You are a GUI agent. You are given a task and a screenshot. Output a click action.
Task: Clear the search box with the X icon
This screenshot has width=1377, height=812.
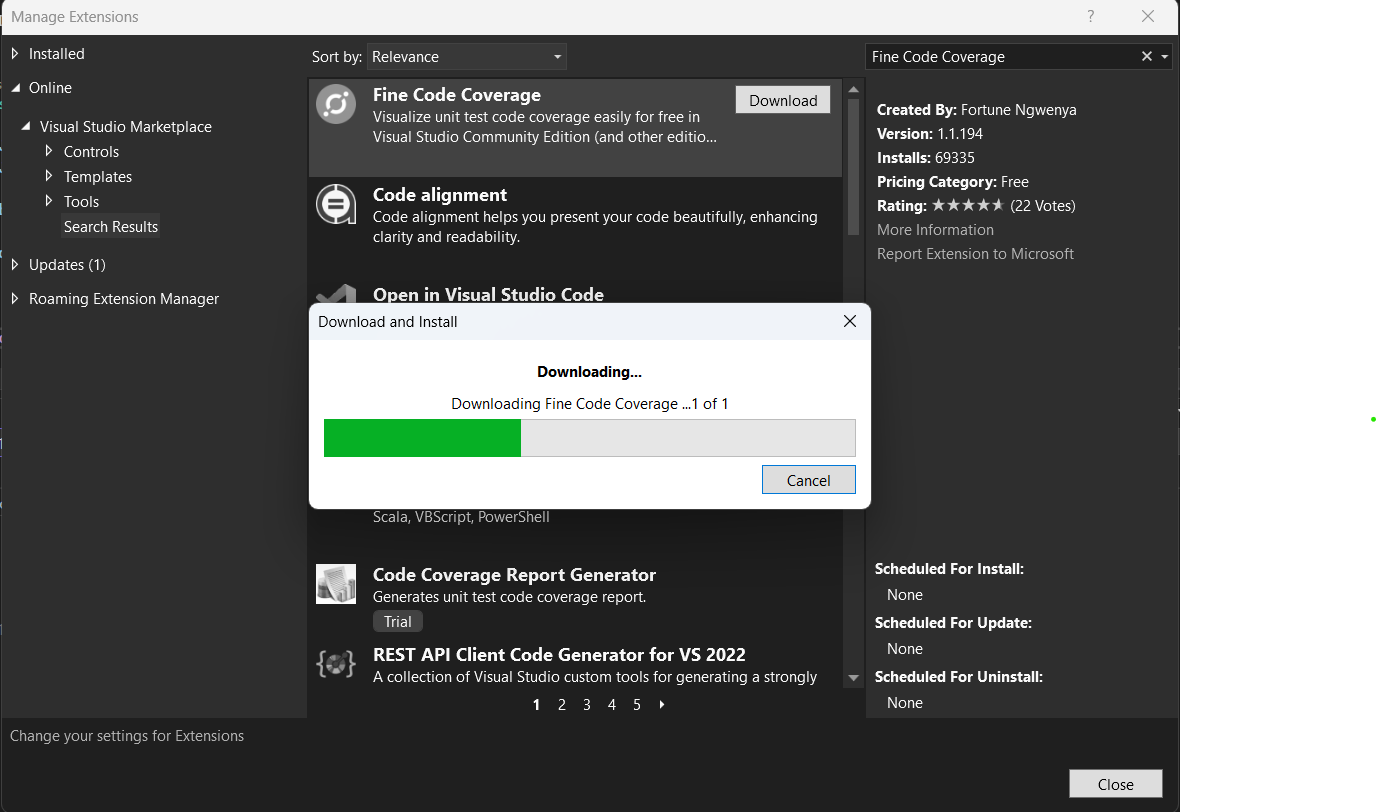(x=1147, y=57)
